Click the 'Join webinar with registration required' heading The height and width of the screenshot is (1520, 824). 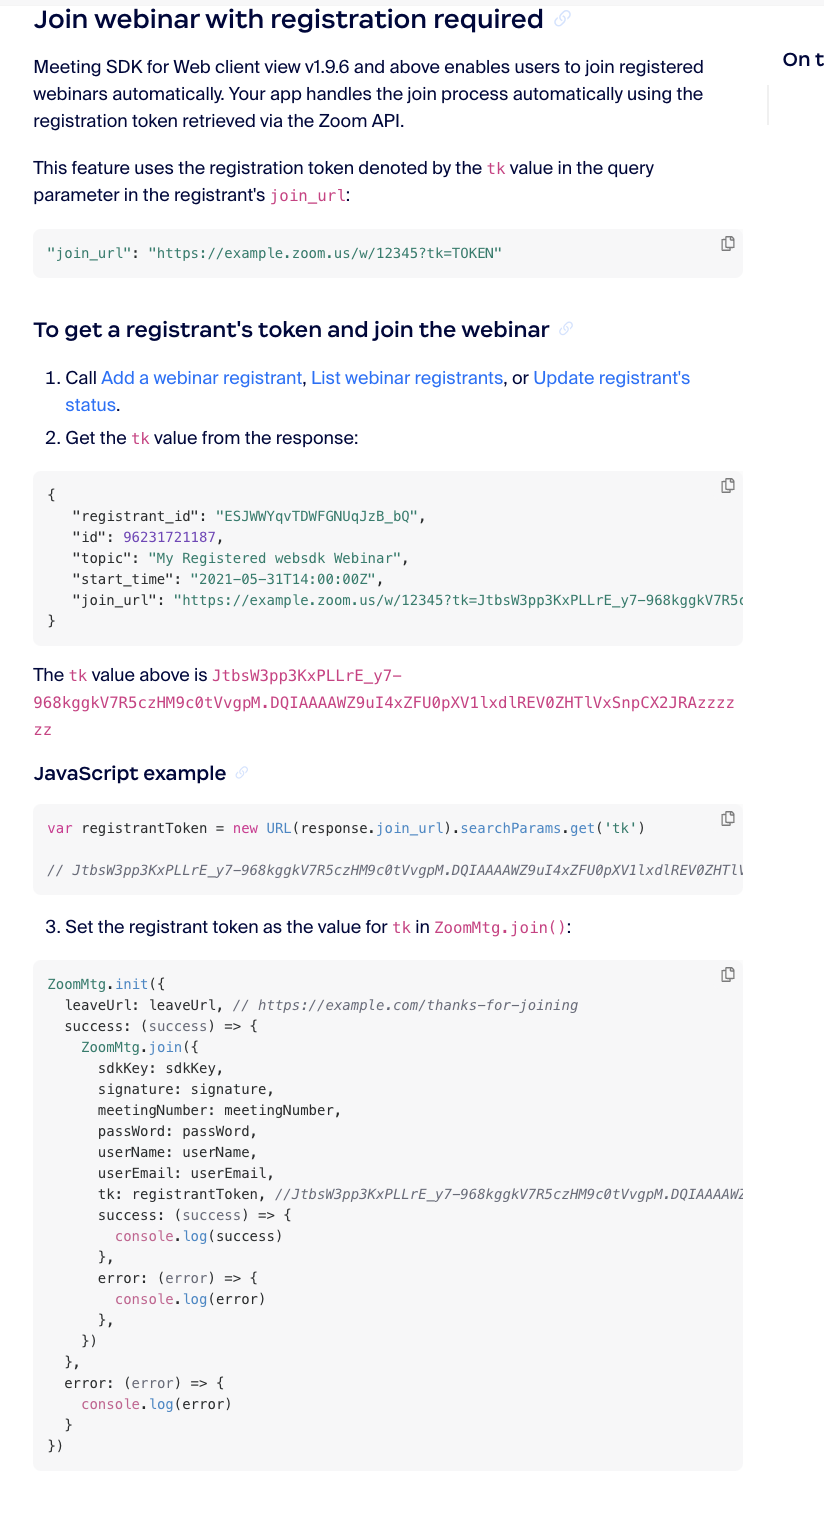(x=288, y=19)
